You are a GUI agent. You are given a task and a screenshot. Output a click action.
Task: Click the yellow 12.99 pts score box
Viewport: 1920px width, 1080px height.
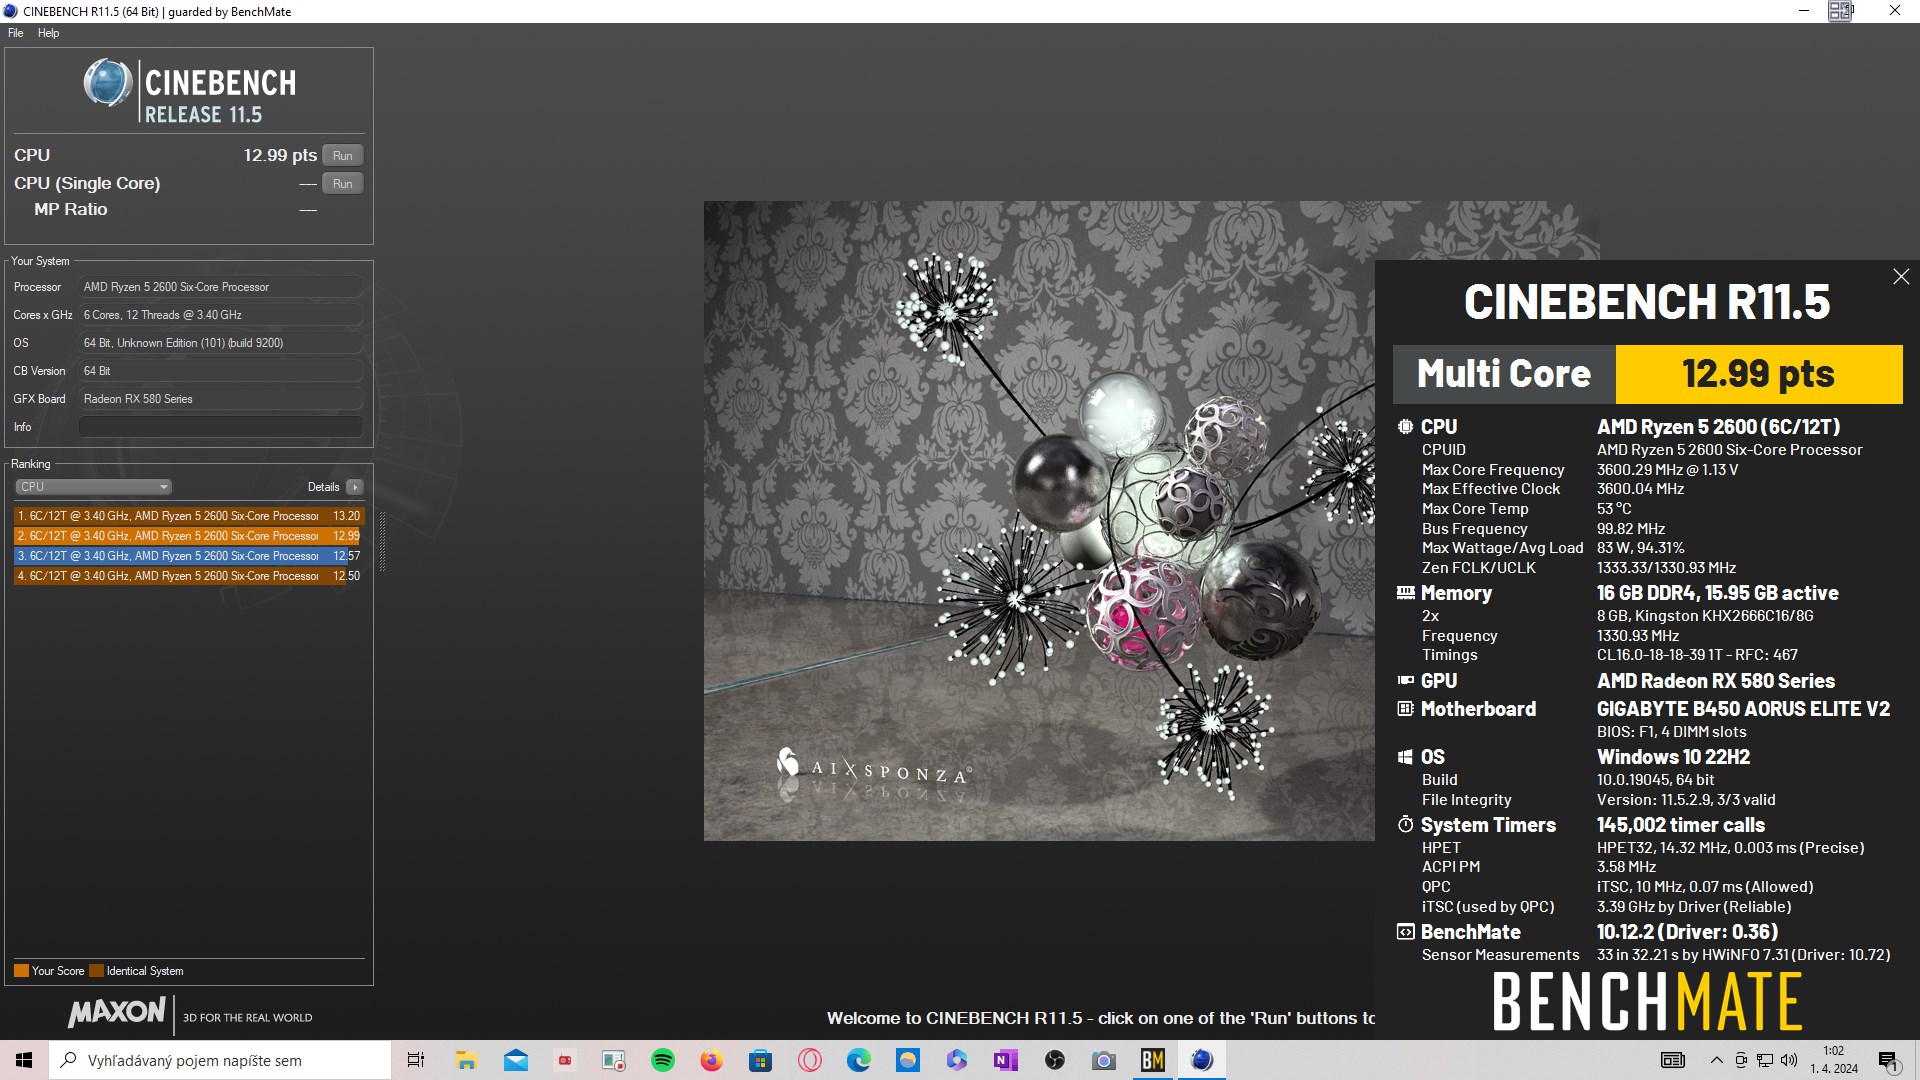click(x=1759, y=374)
